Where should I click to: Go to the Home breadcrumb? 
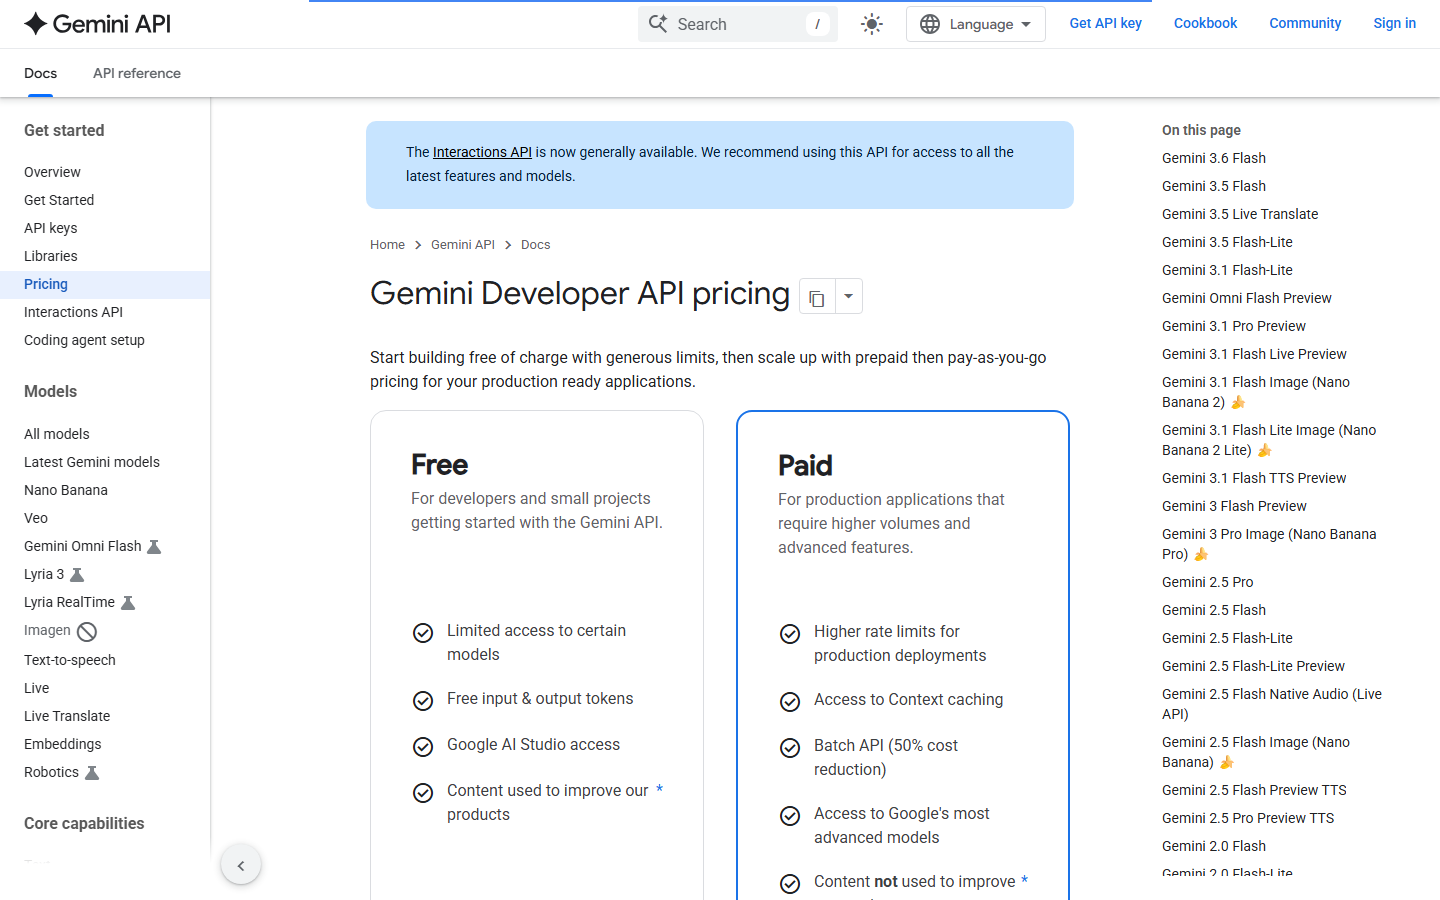[387, 245]
